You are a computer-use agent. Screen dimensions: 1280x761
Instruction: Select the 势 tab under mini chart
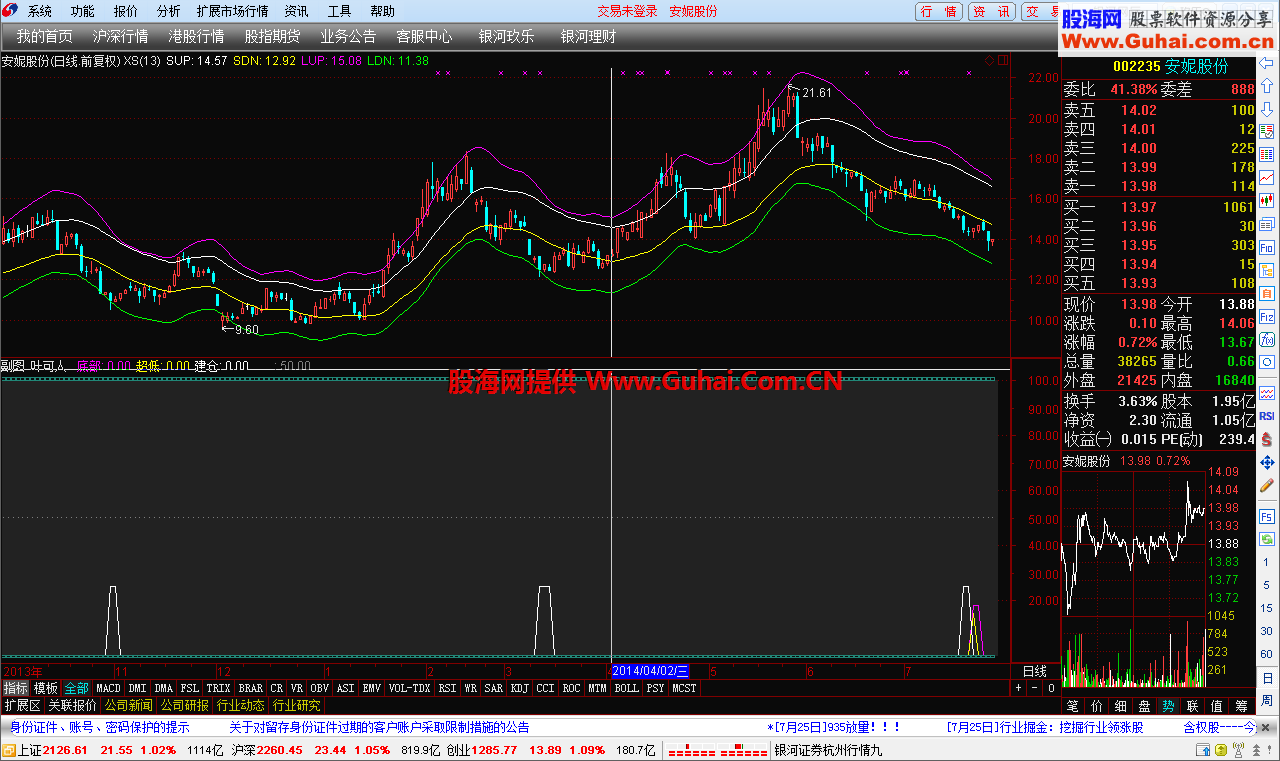[x=1167, y=705]
